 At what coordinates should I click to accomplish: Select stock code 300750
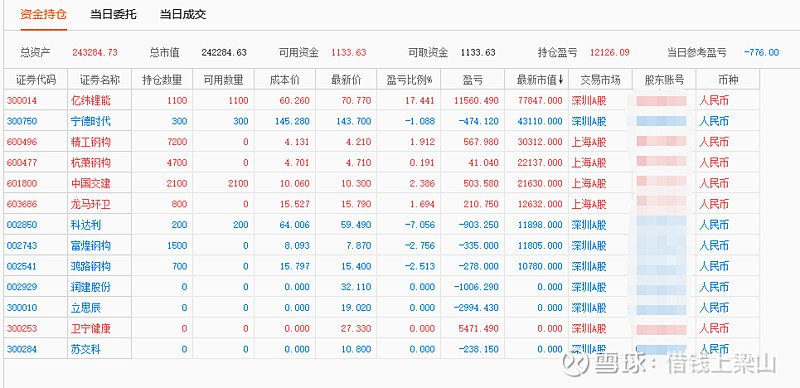22,122
